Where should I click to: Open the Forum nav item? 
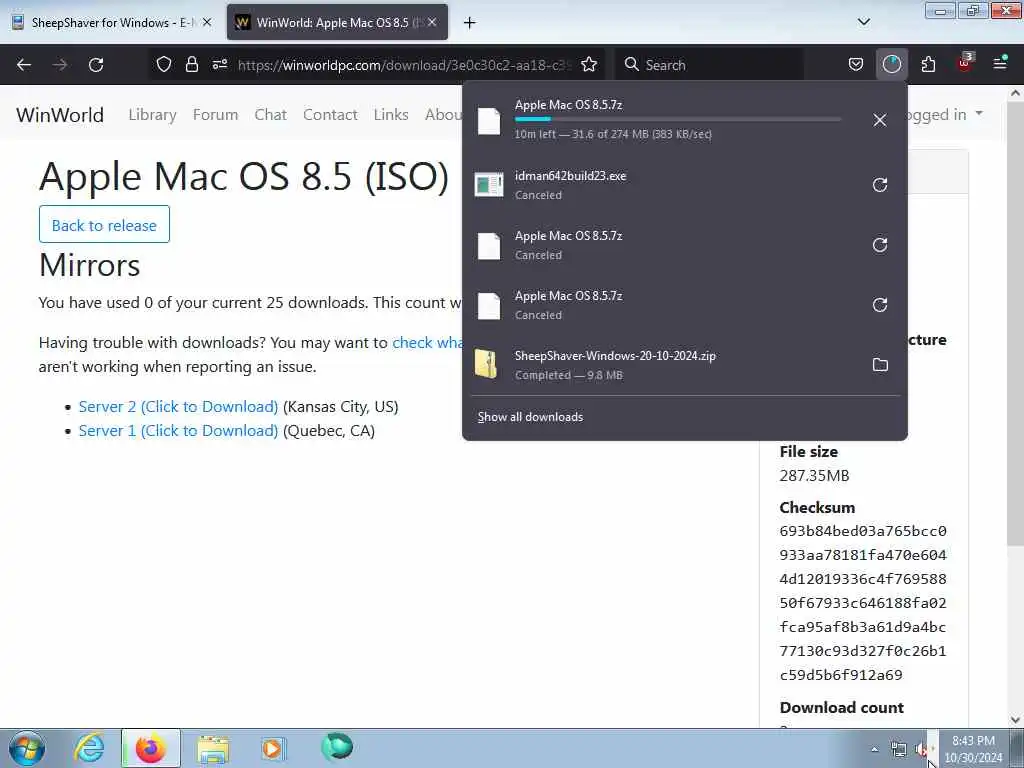216,114
